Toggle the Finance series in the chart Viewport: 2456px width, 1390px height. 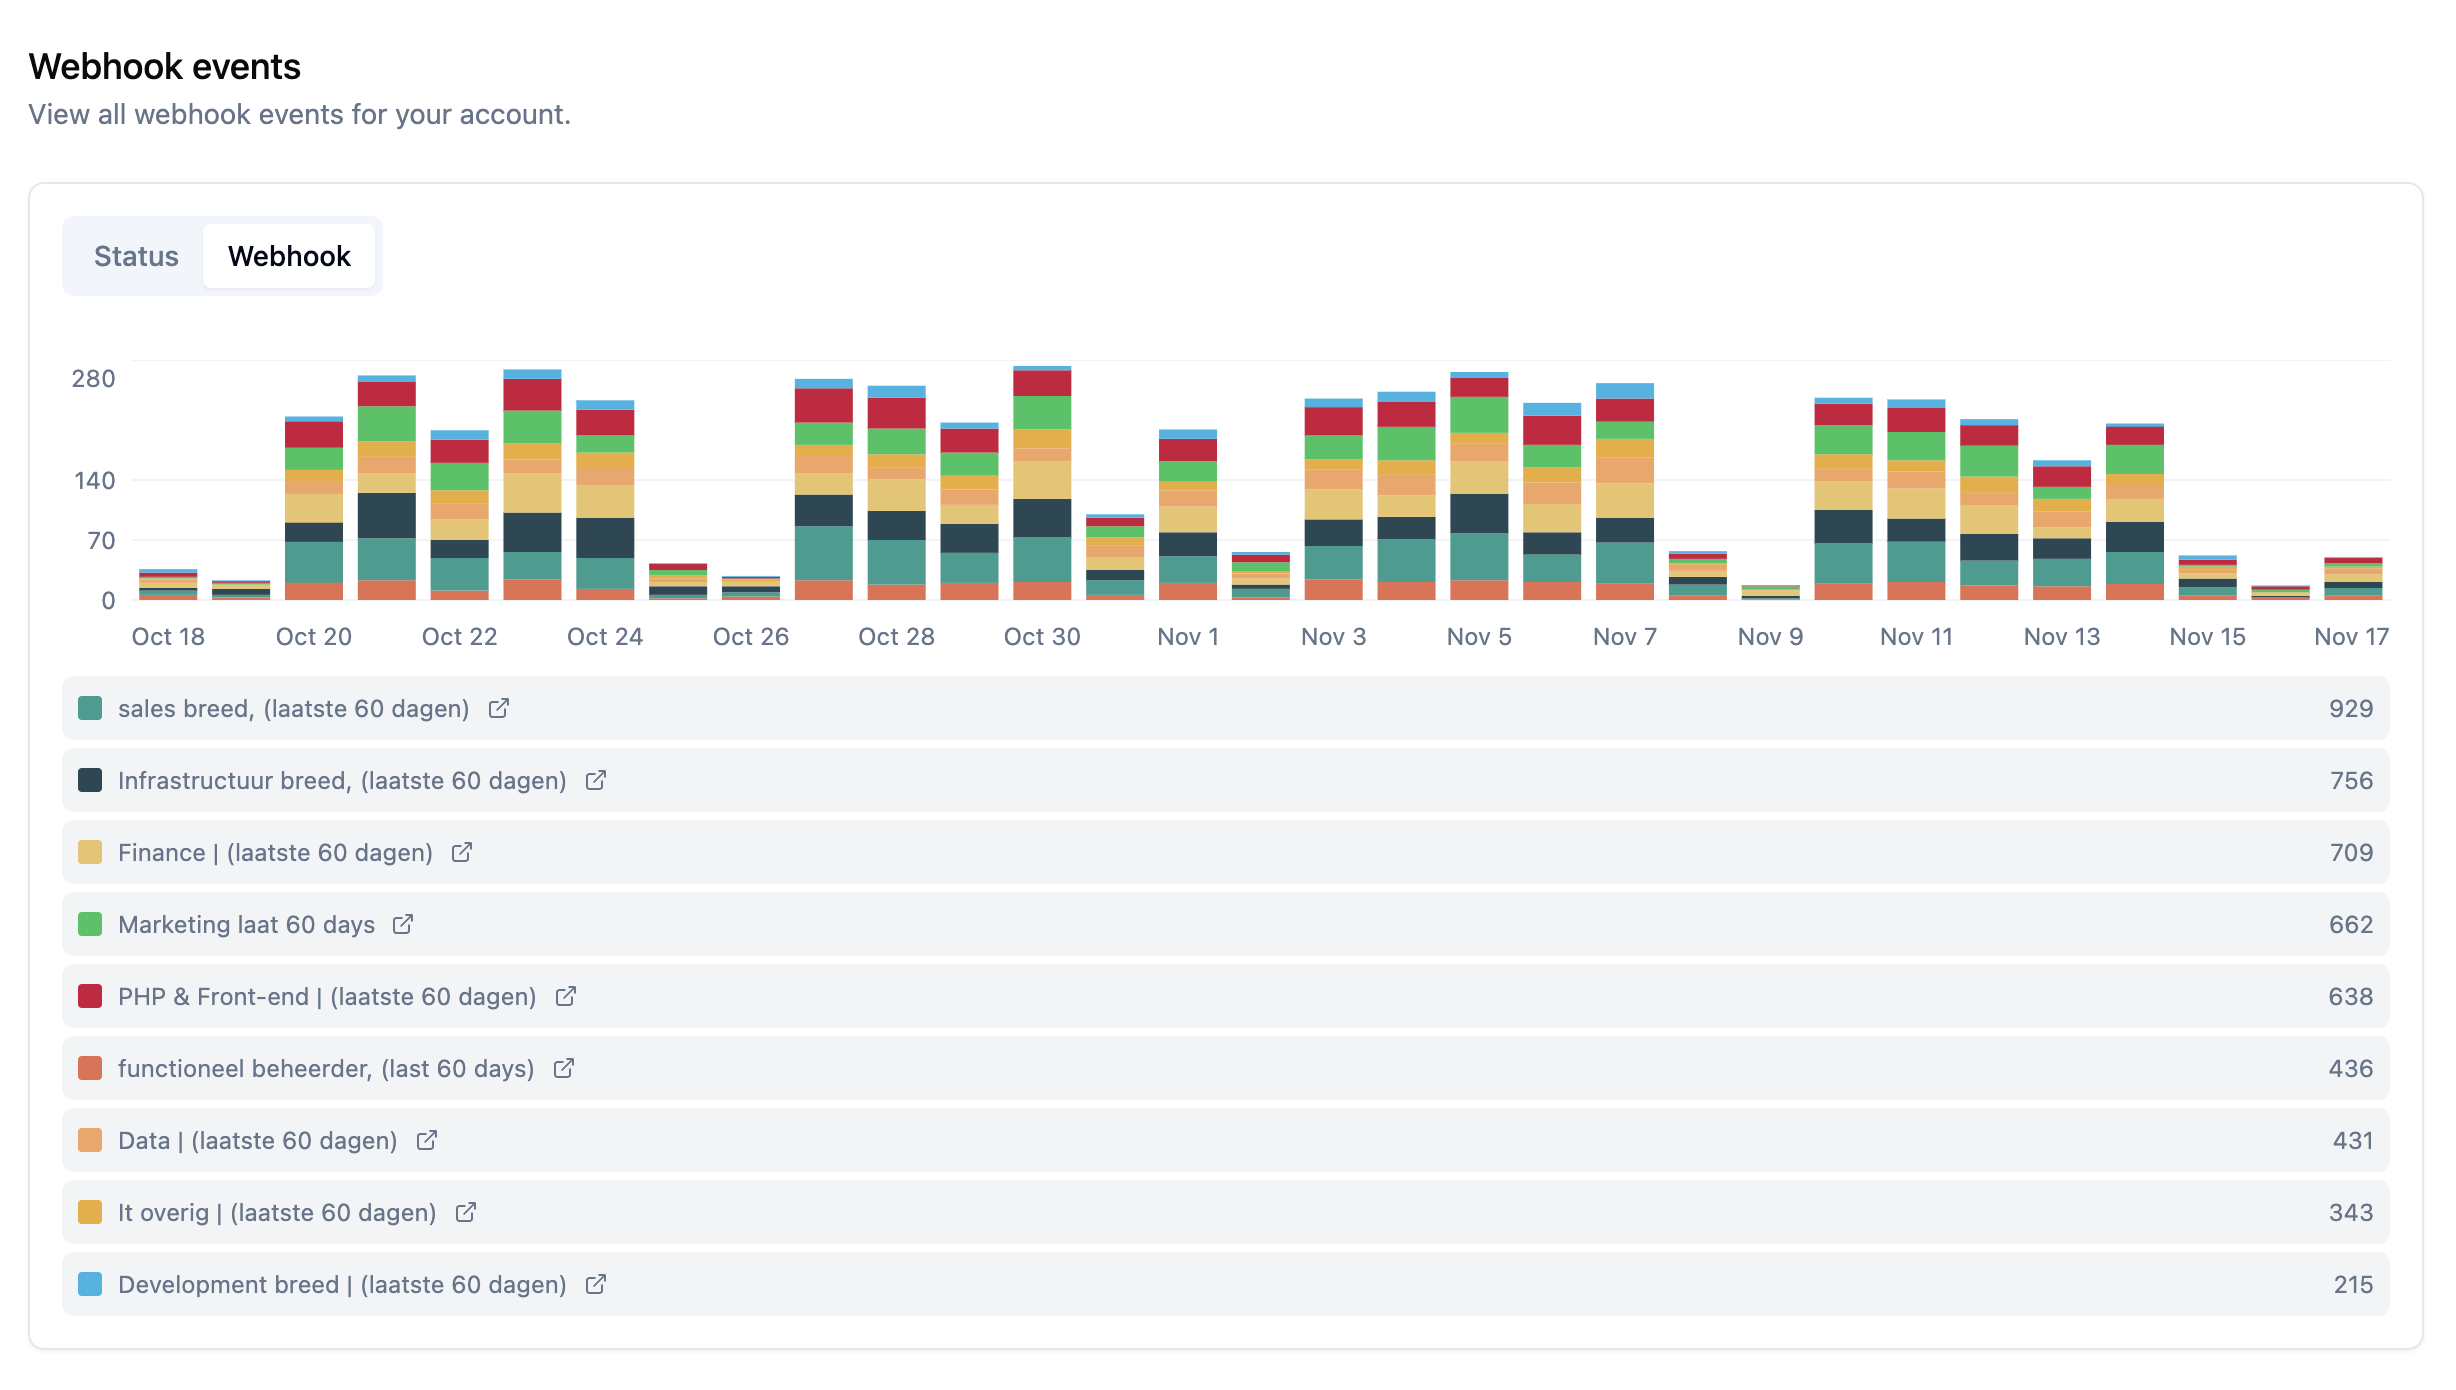click(275, 852)
